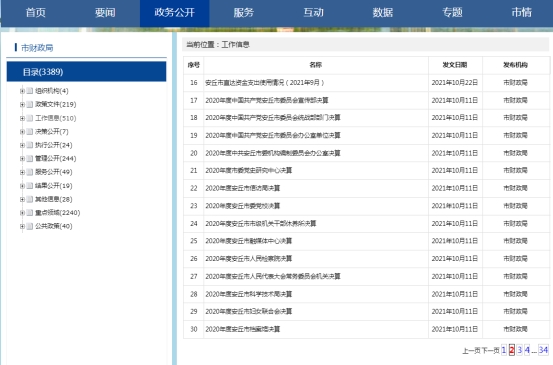Viewport: 553px width, 365px height.
Task: Expand the 管理公开(244) tree node
Action: click(22, 158)
